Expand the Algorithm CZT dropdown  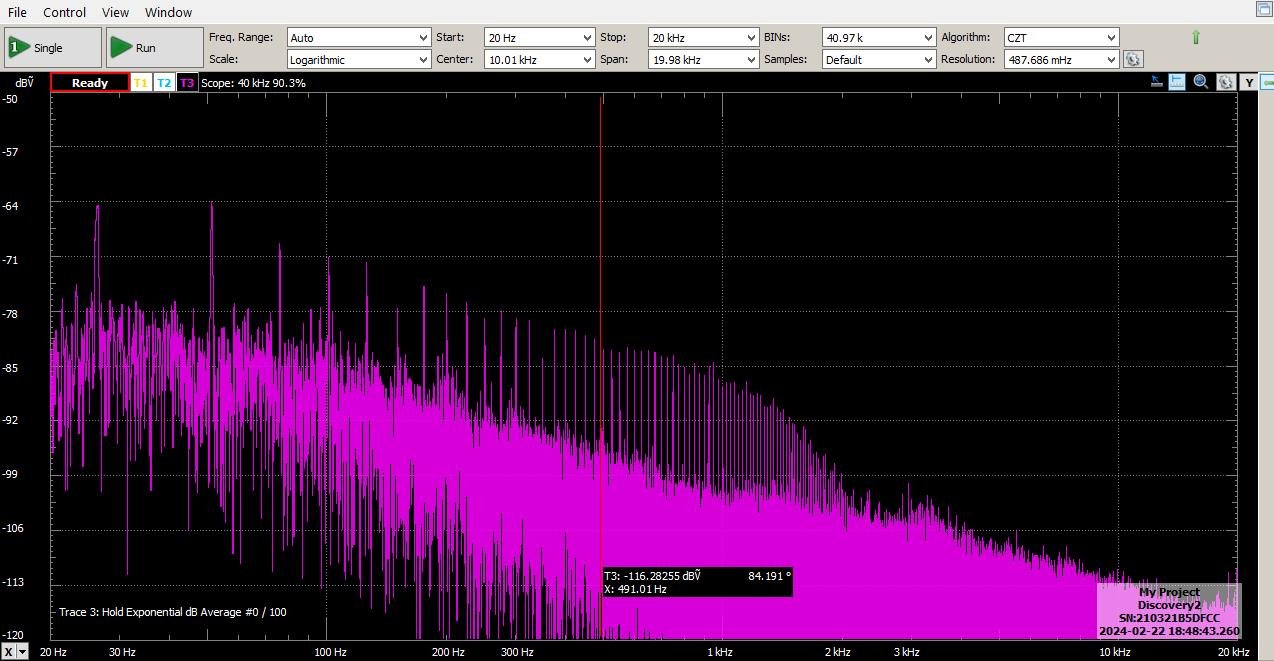click(x=1060, y=38)
